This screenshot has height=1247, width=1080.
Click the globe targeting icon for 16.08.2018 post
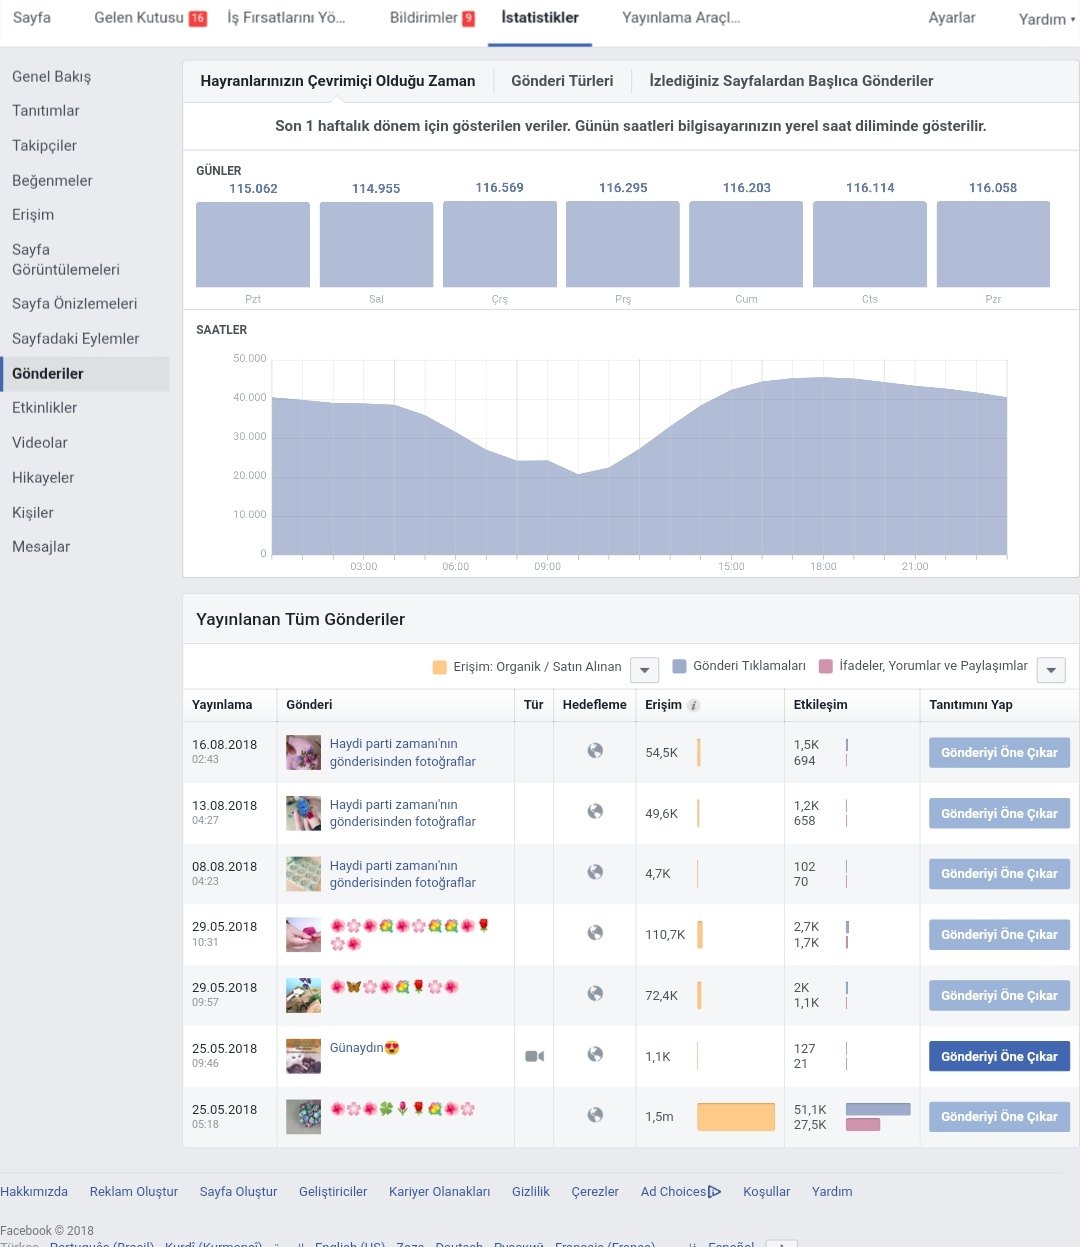point(595,751)
